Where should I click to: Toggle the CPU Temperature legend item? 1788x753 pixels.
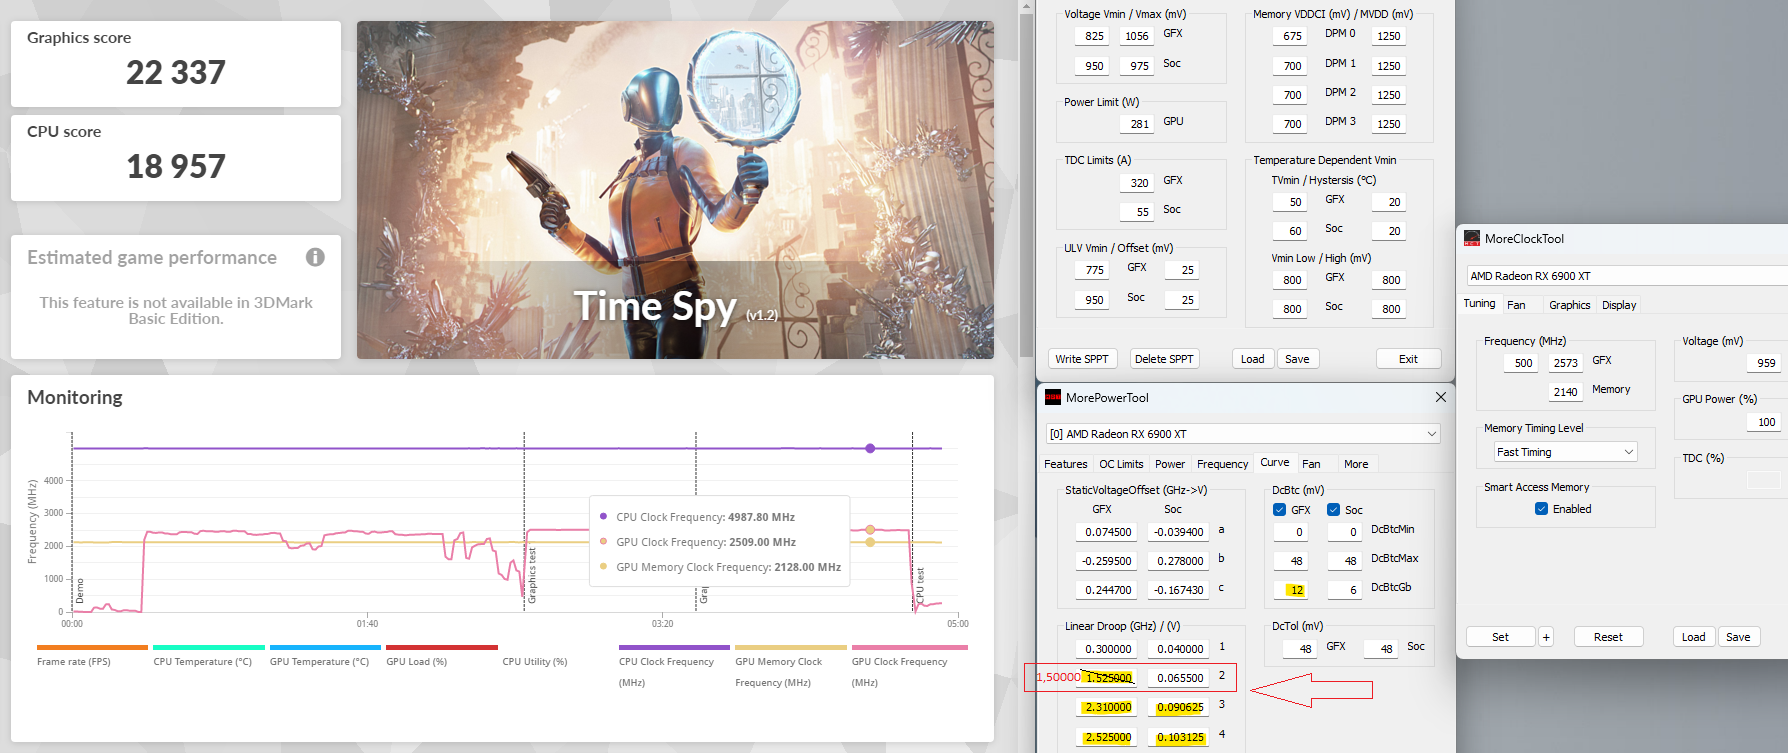coord(209,655)
